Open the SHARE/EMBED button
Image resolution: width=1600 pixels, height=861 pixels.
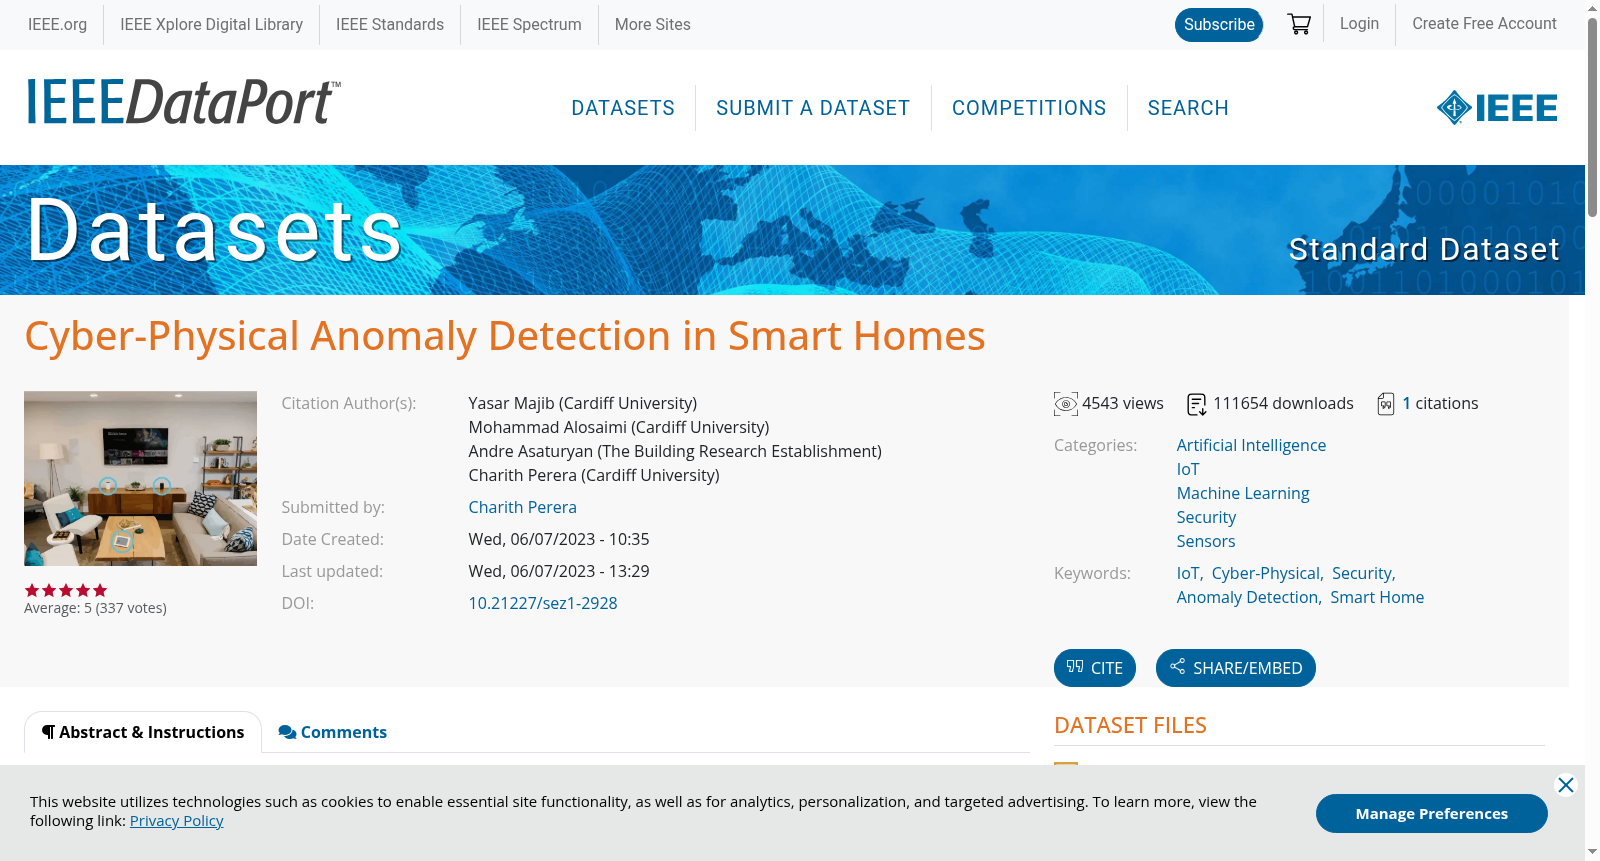click(1236, 668)
